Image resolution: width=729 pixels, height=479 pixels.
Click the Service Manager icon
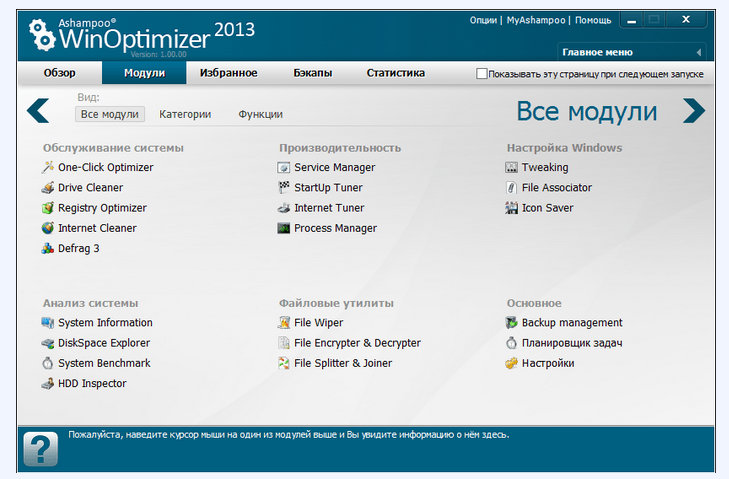[x=284, y=167]
